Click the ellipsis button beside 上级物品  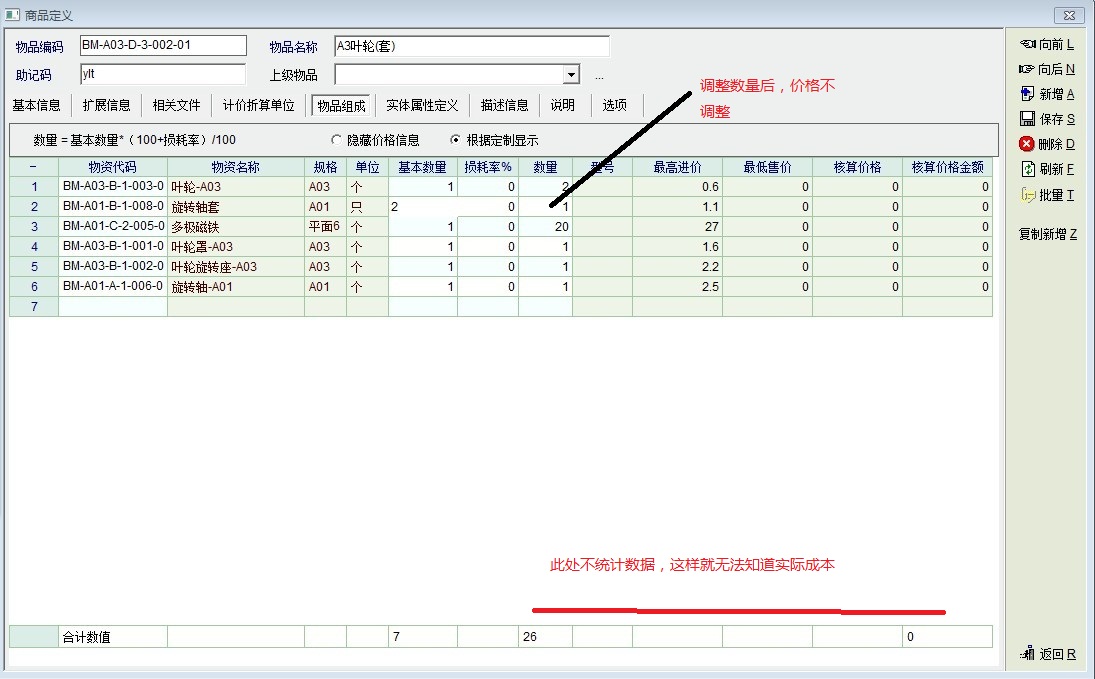point(599,76)
